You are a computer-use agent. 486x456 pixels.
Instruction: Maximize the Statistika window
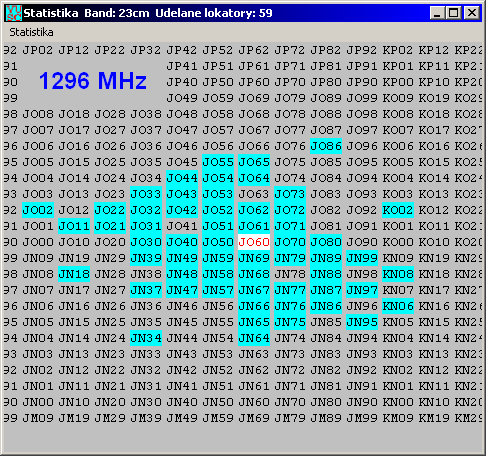click(x=454, y=13)
